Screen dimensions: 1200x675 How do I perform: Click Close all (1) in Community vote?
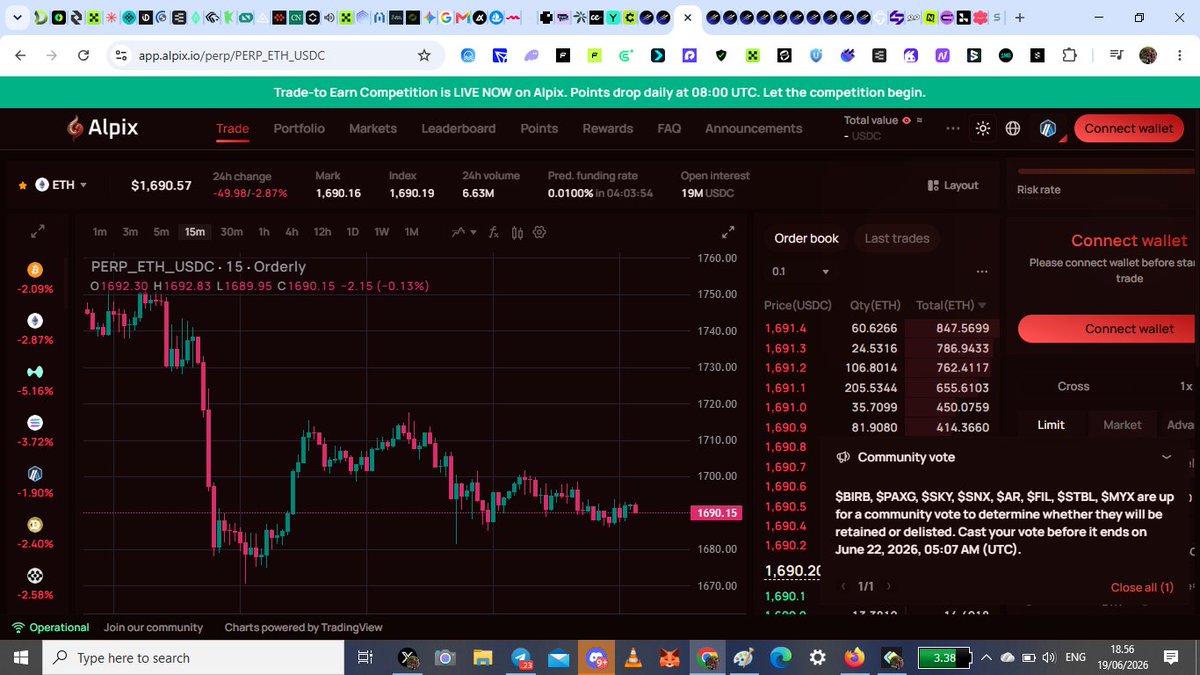[x=1142, y=587]
